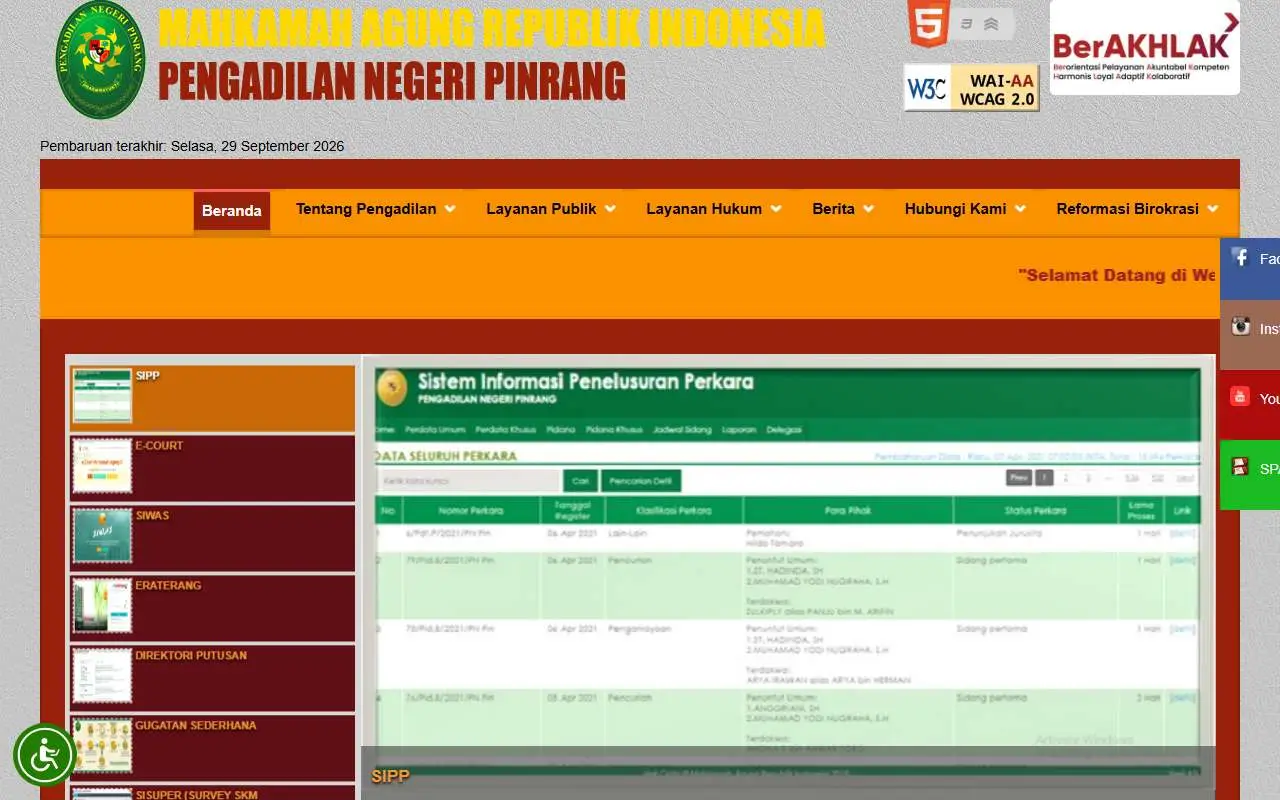Viewport: 1280px width, 800px height.
Task: Go to the Beranda menu tab
Action: coord(232,210)
